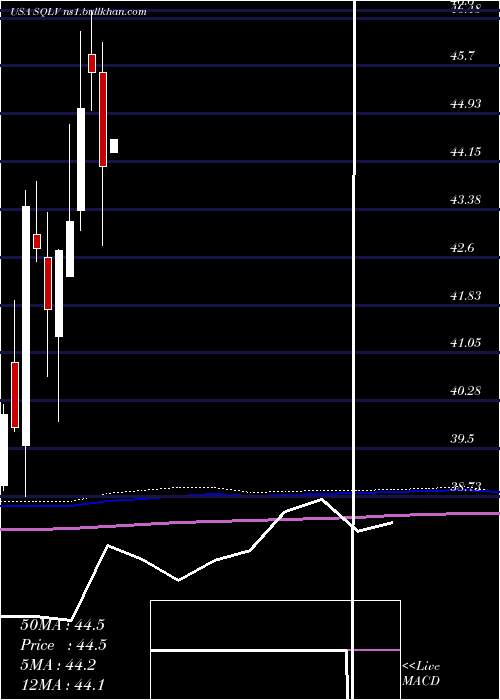Select the 40.28 price axis label
The width and height of the screenshot is (500, 700).
tap(466, 391)
